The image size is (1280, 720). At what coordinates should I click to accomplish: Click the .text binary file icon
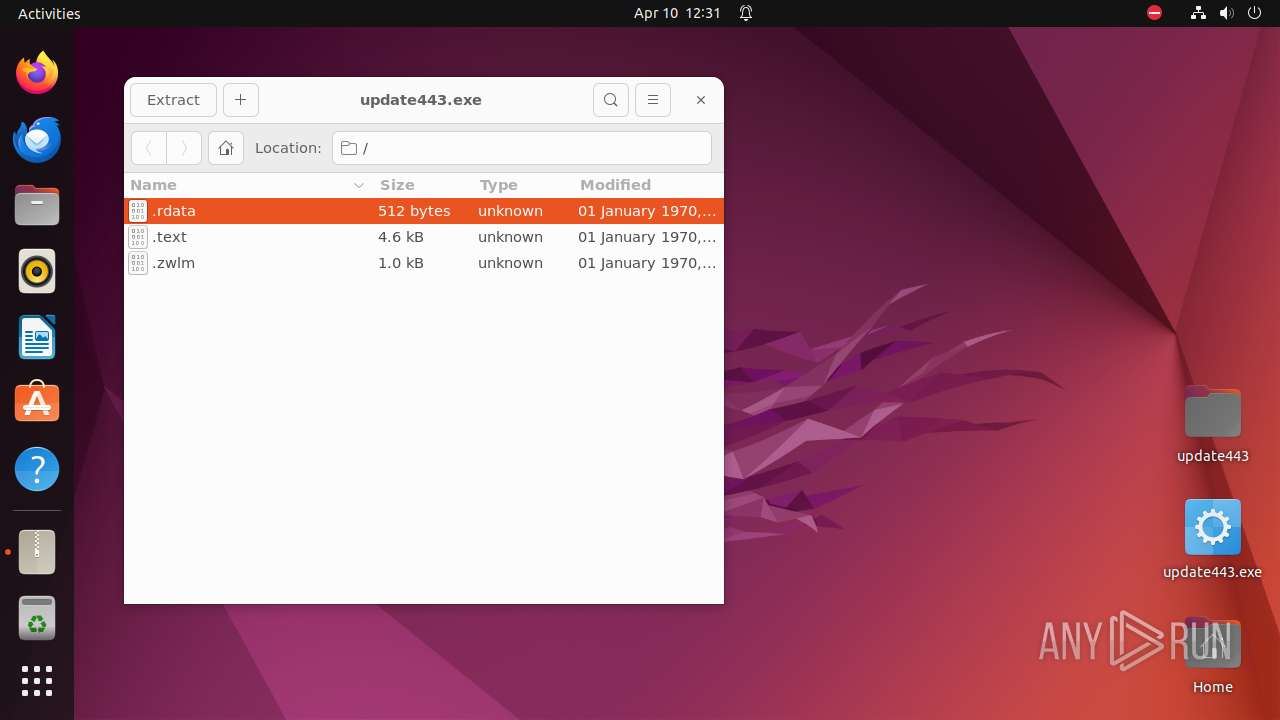[x=138, y=237]
